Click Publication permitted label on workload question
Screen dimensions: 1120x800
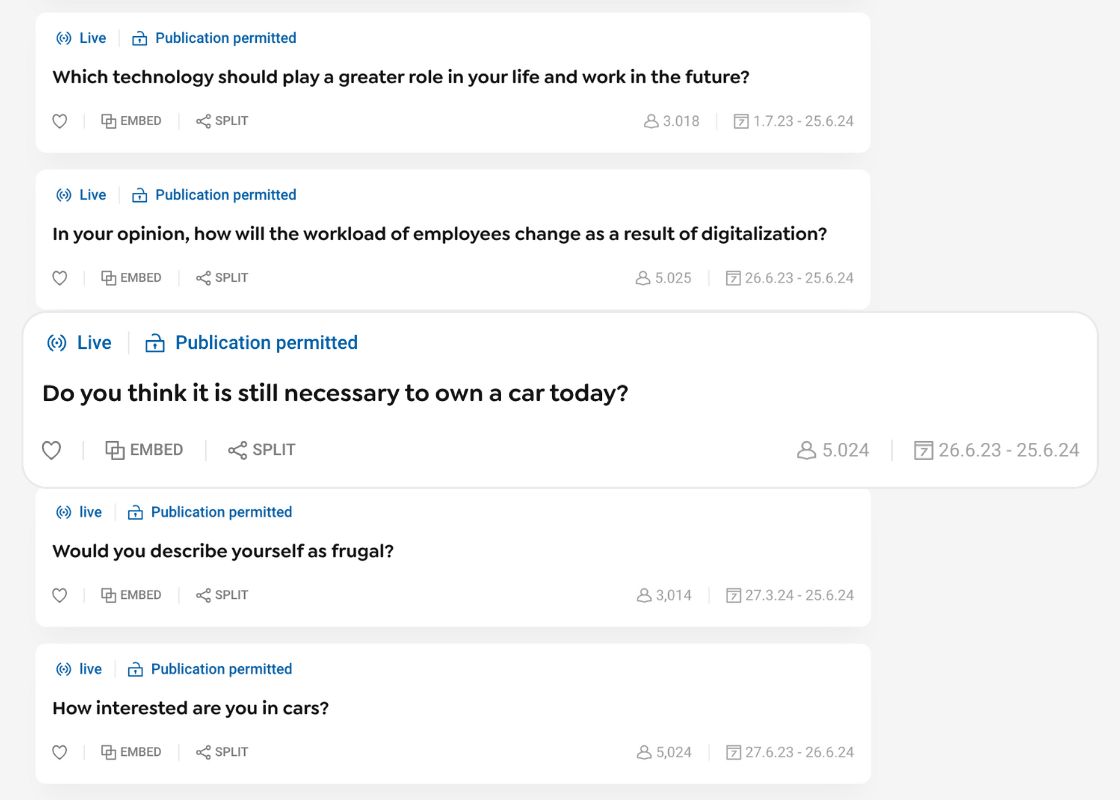pos(225,195)
